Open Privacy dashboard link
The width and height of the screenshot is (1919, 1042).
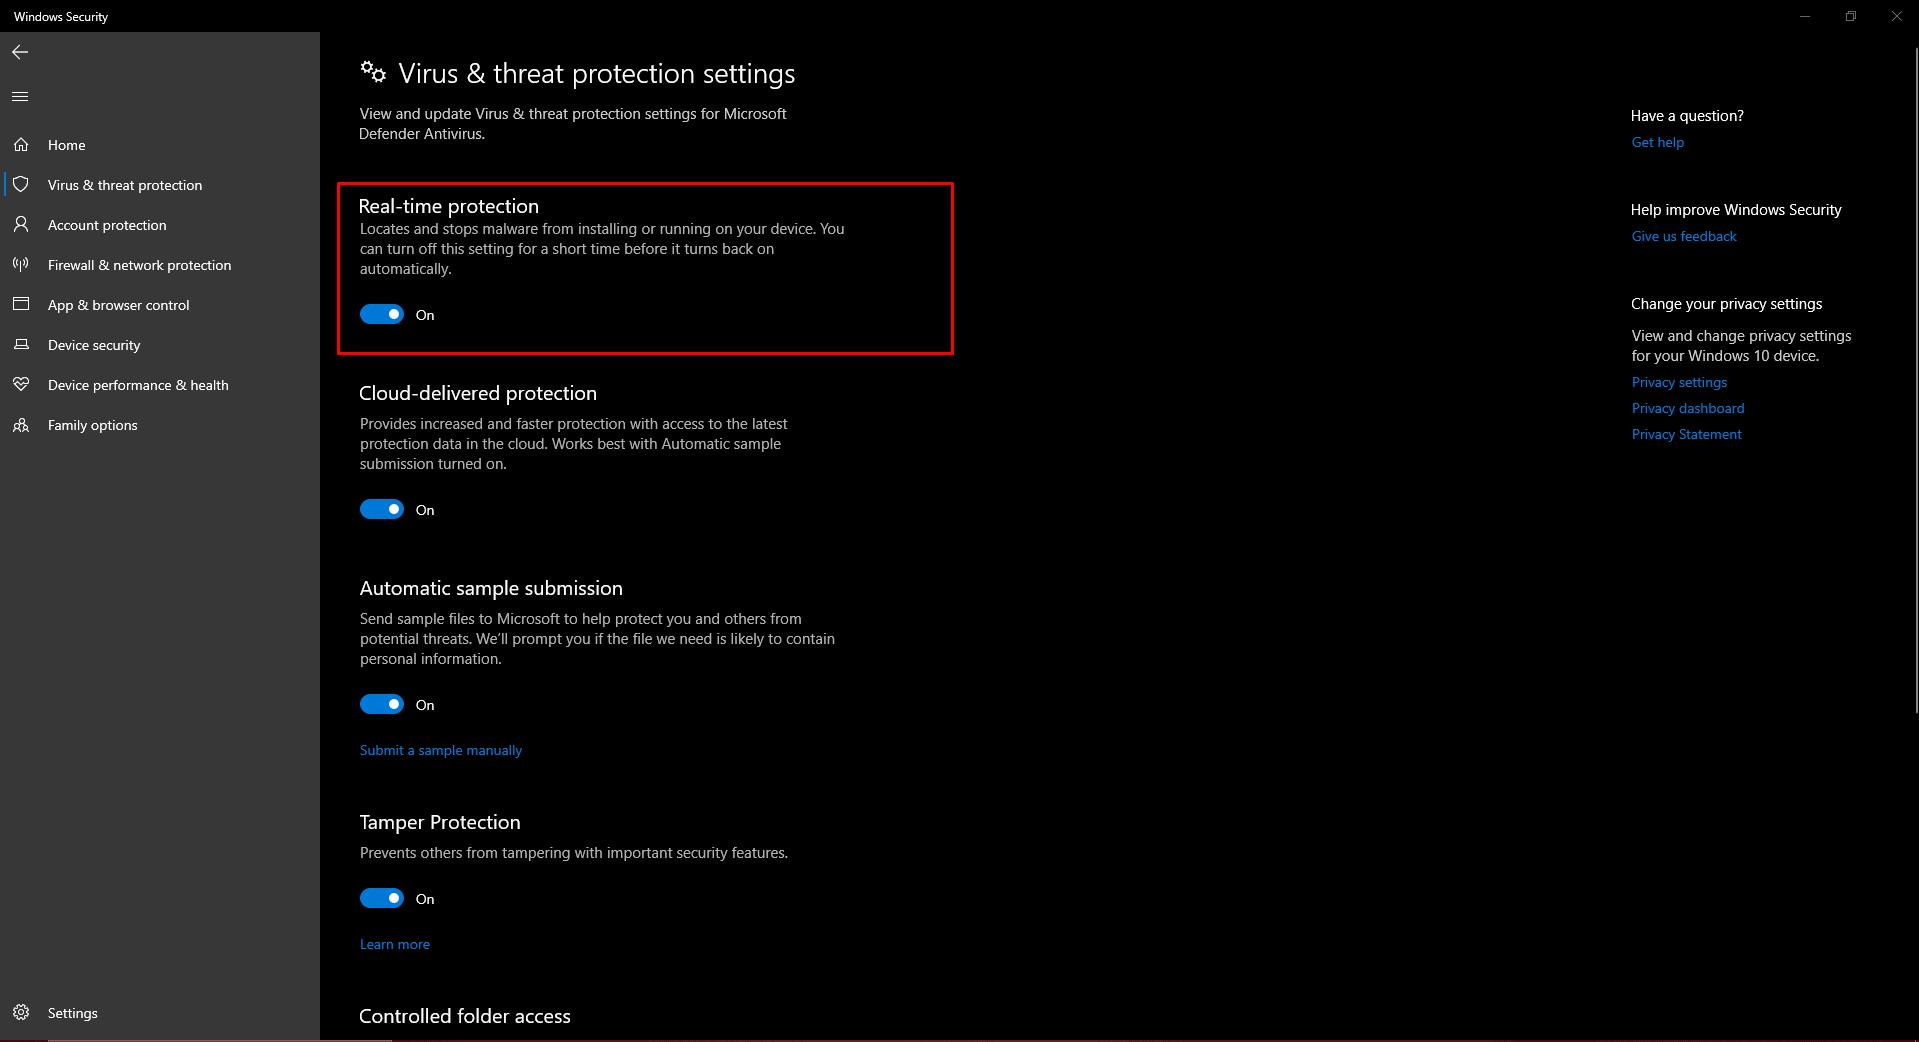pos(1688,408)
